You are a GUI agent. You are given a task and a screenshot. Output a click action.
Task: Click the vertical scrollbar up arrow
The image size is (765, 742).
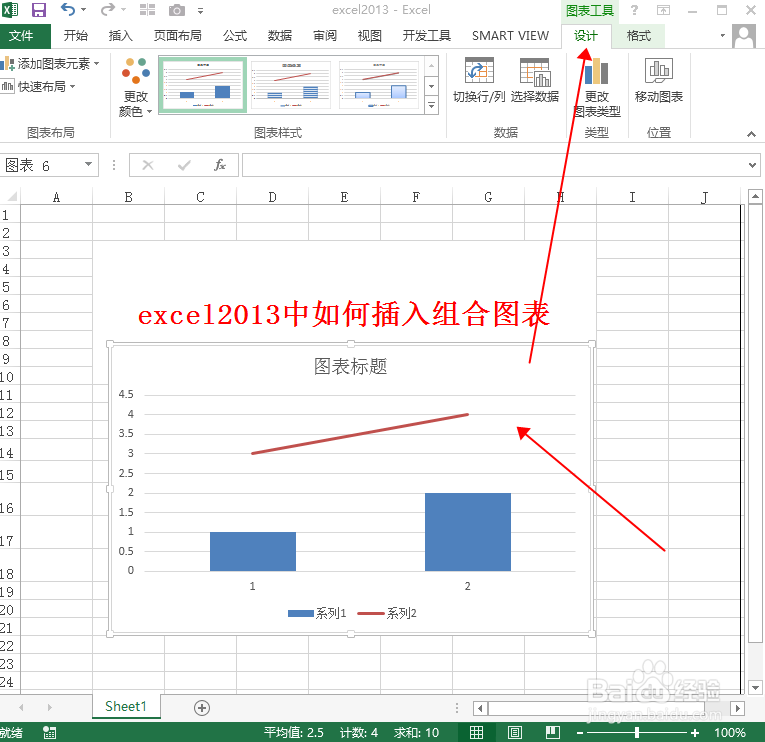(x=755, y=197)
